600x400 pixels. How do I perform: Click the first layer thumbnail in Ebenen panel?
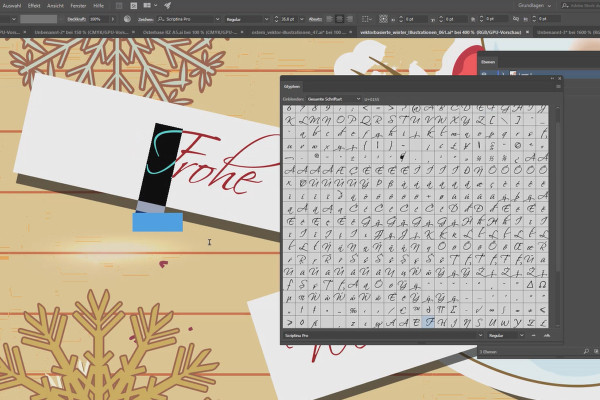513,74
